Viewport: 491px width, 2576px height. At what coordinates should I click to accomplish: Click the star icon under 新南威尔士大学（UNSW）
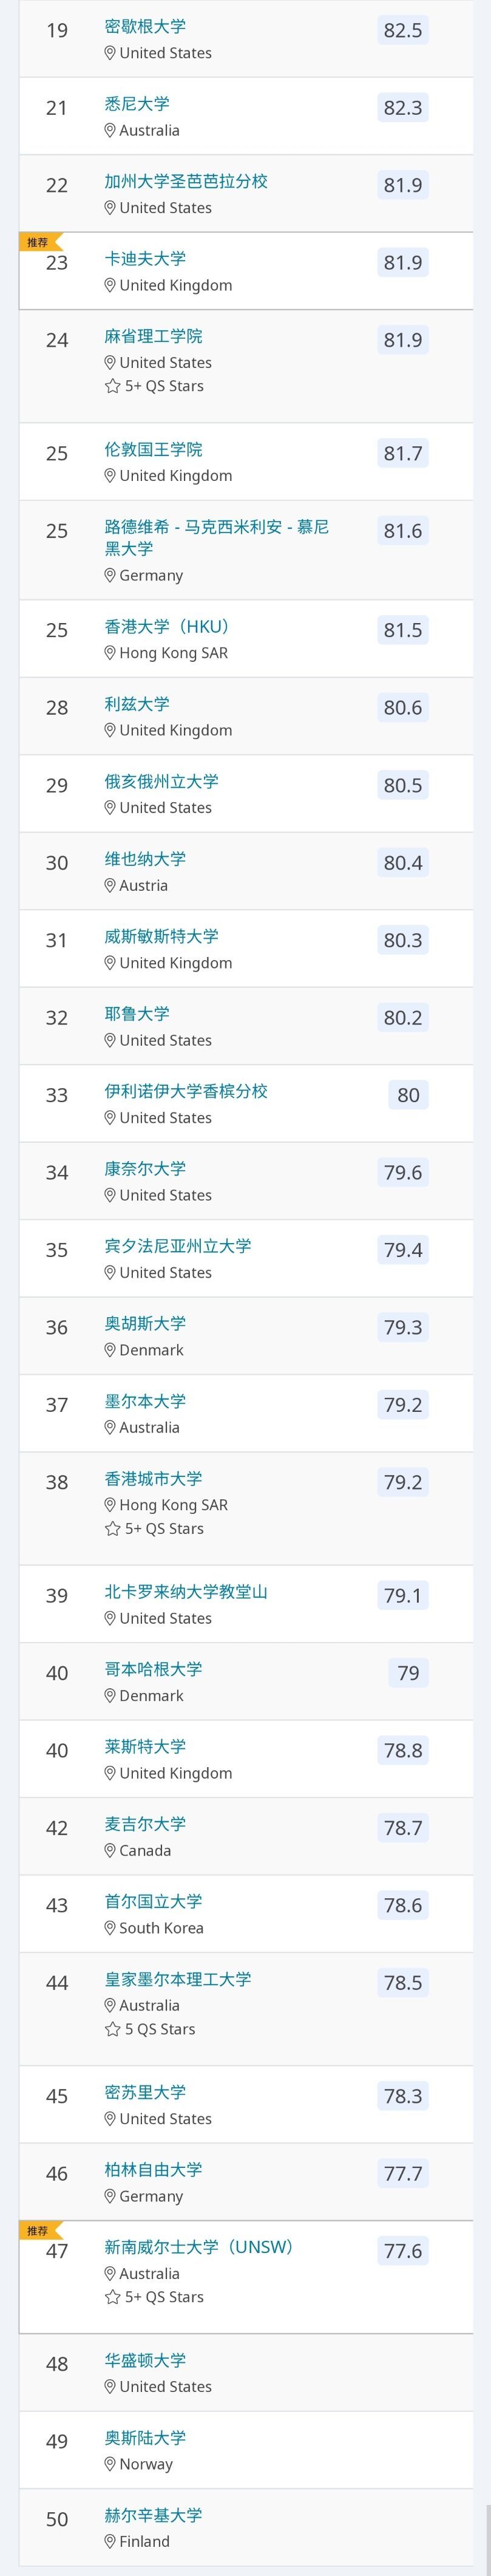click(x=112, y=2297)
